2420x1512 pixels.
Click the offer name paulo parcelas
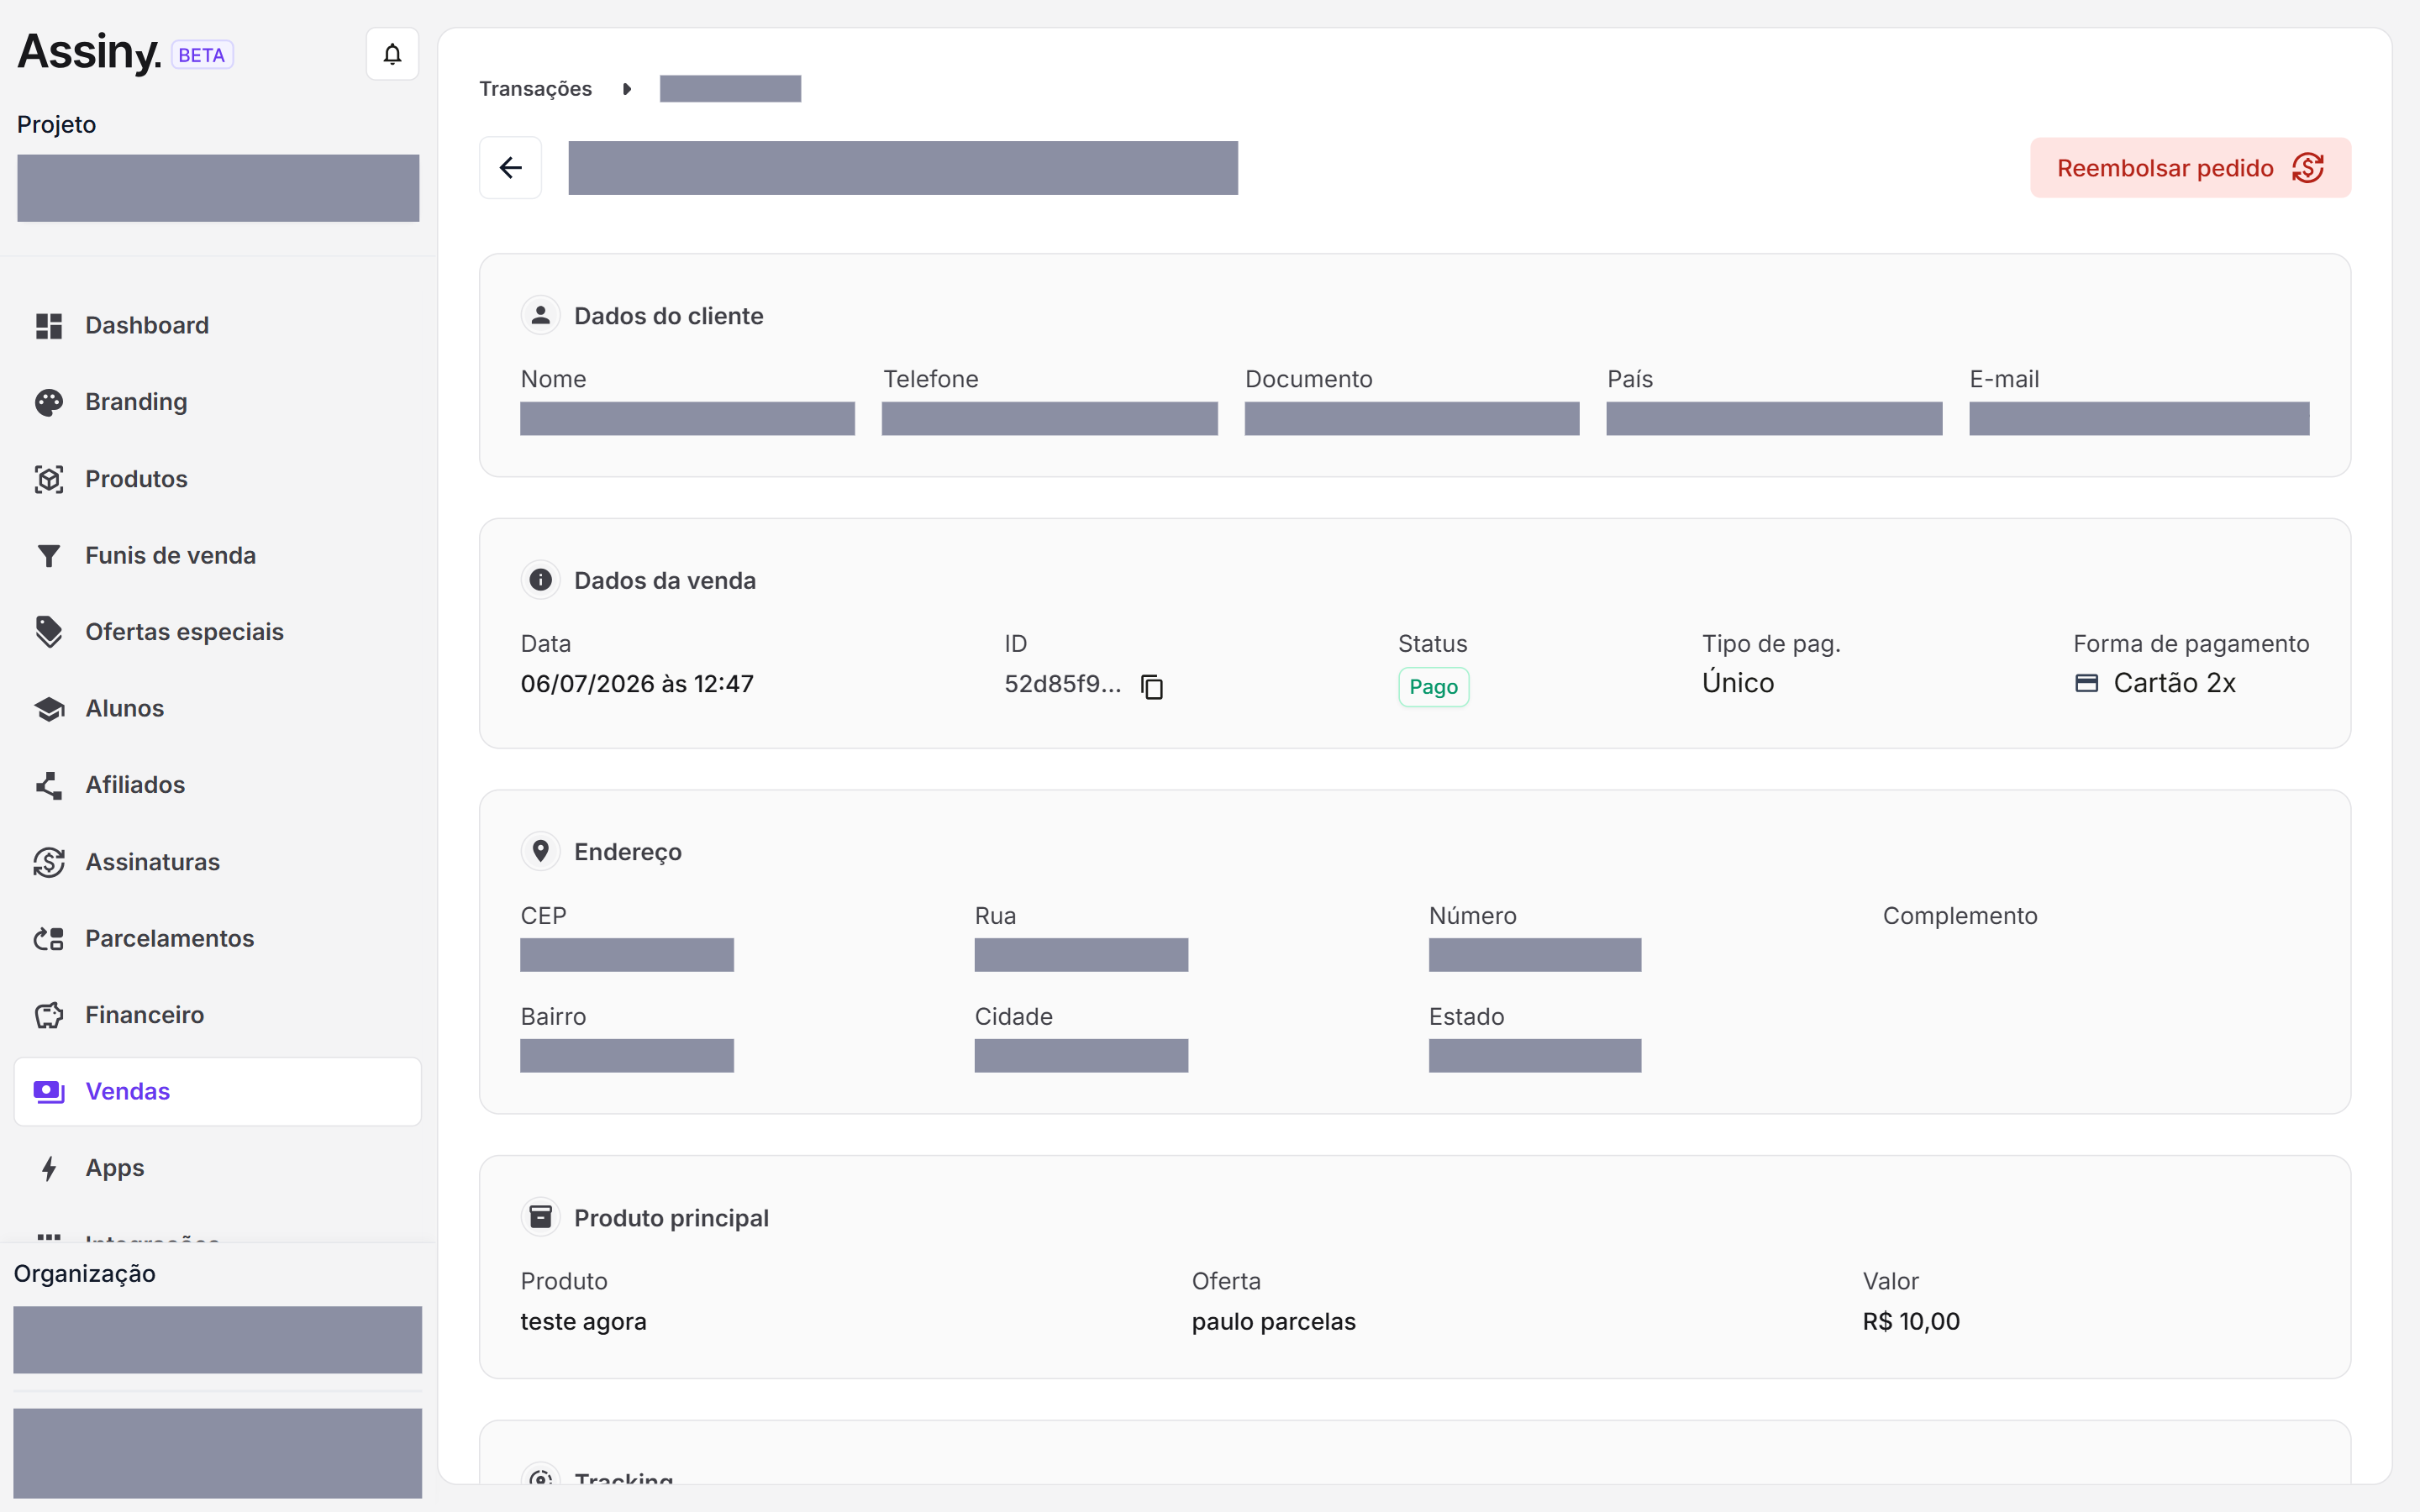(1273, 1321)
